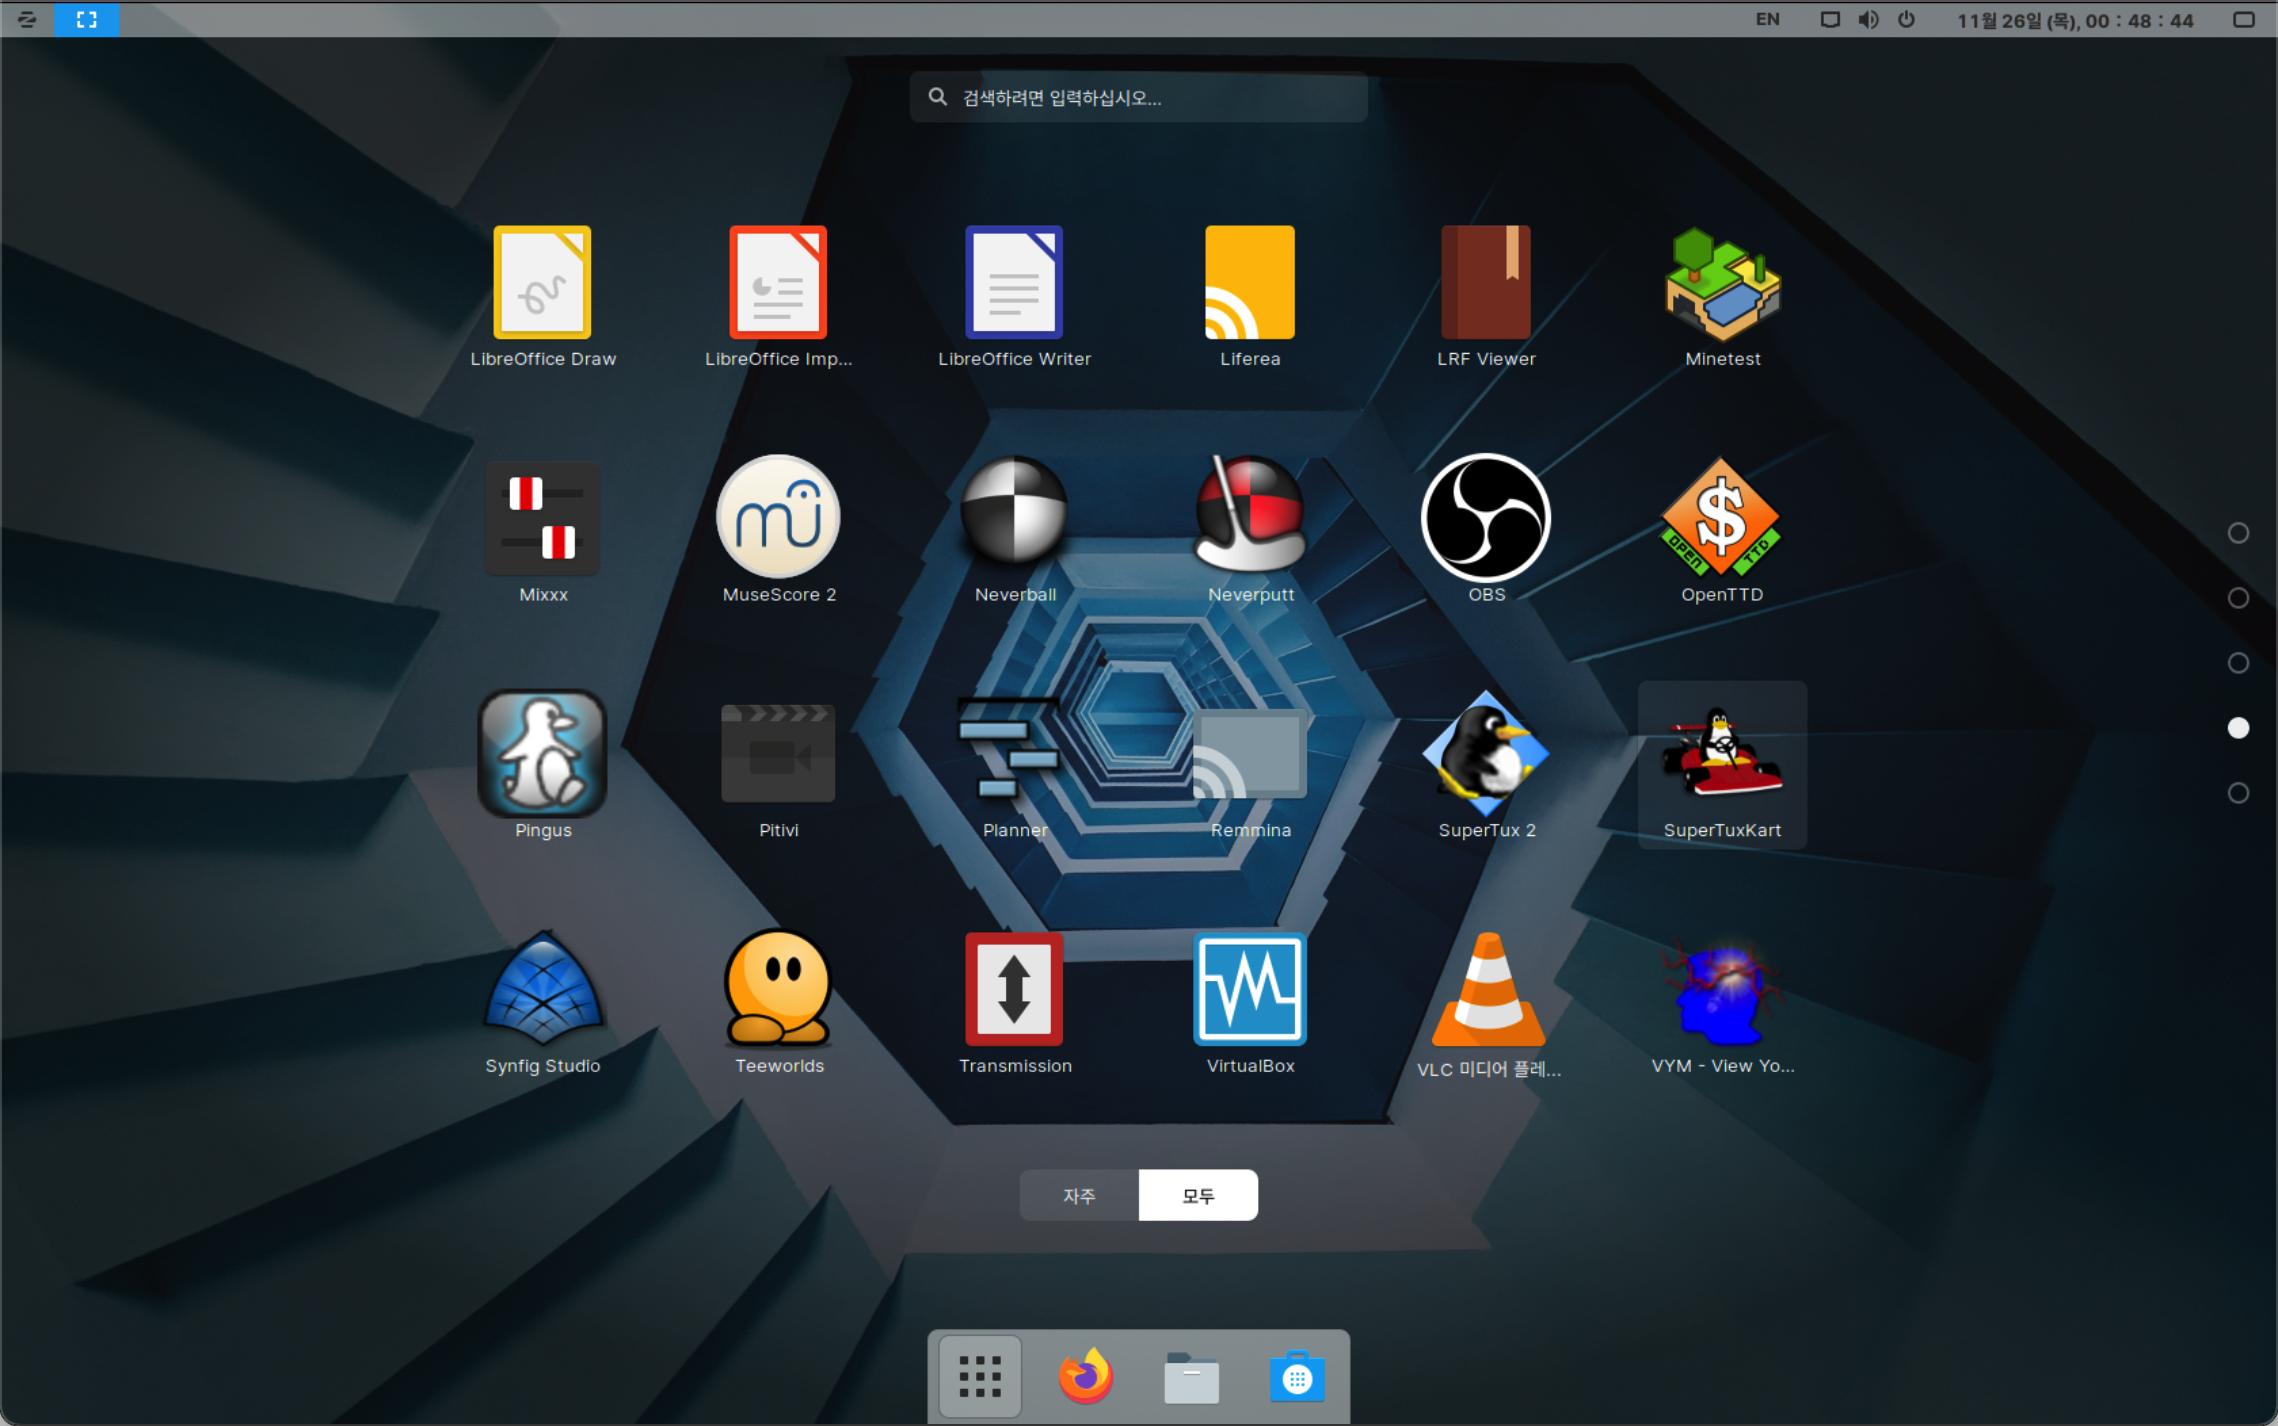
Task: Select the 모두 tab
Action: tap(1198, 1195)
